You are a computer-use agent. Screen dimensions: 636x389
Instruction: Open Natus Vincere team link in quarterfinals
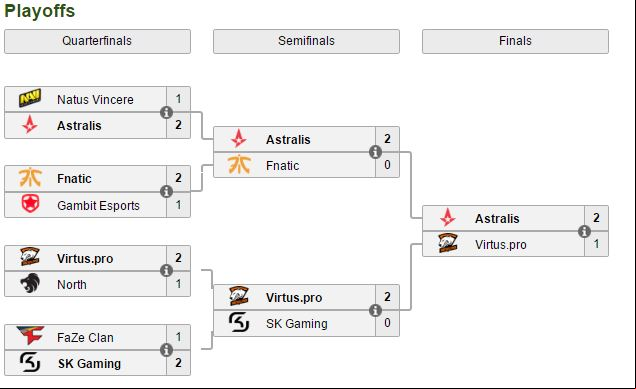(95, 99)
